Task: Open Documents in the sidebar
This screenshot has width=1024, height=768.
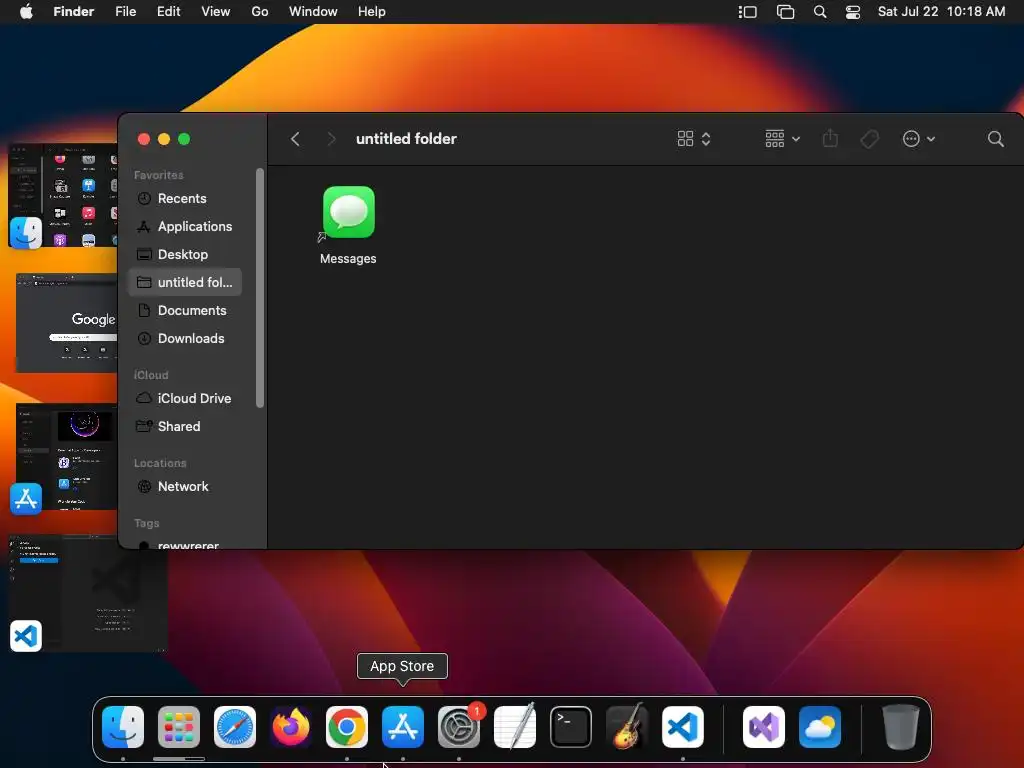Action: 185,311
